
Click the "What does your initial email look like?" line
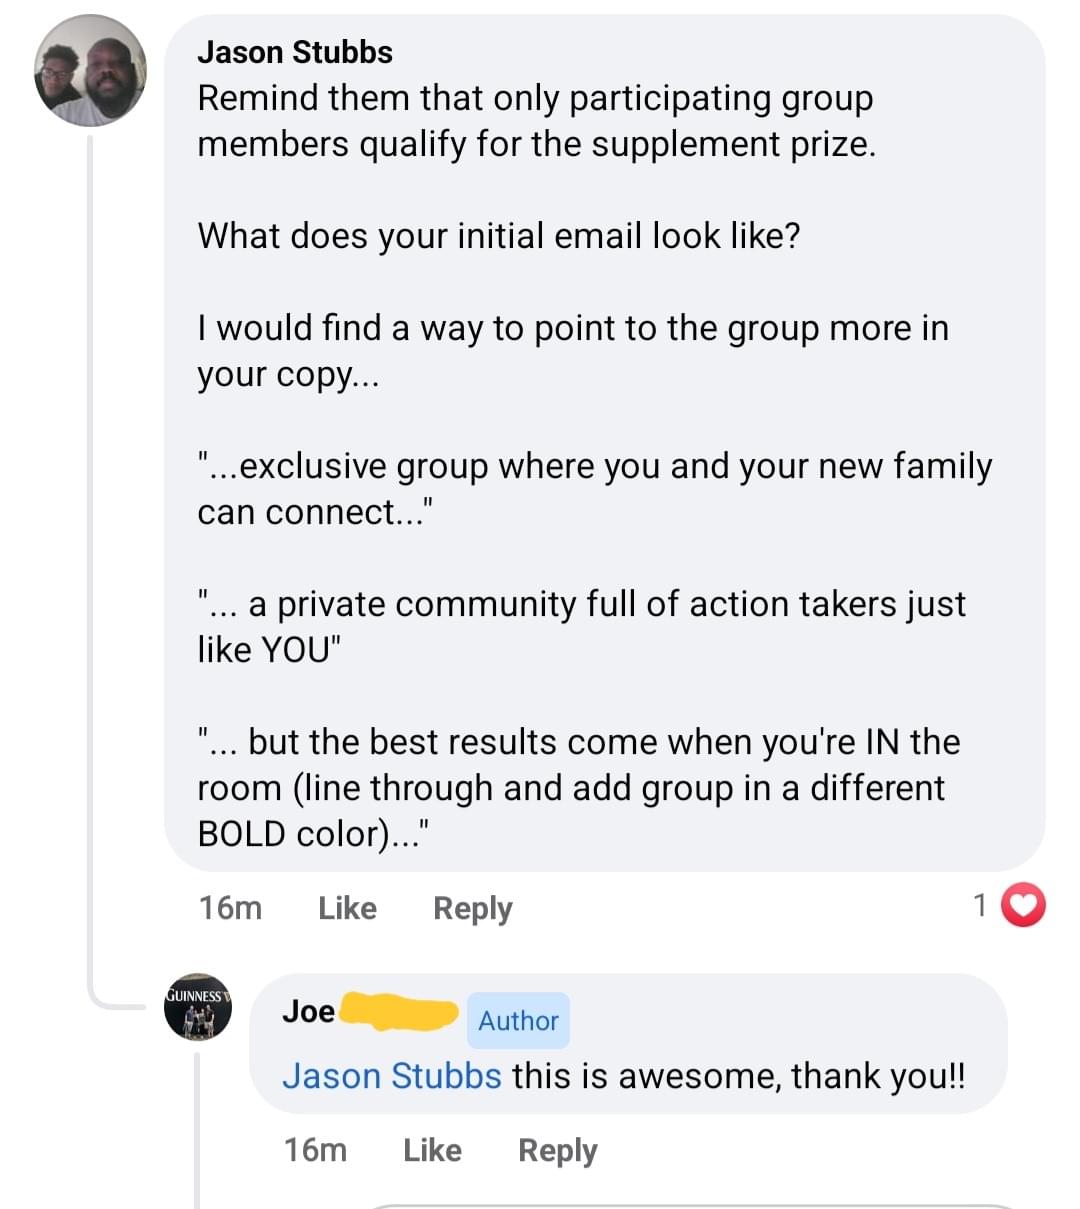(498, 236)
